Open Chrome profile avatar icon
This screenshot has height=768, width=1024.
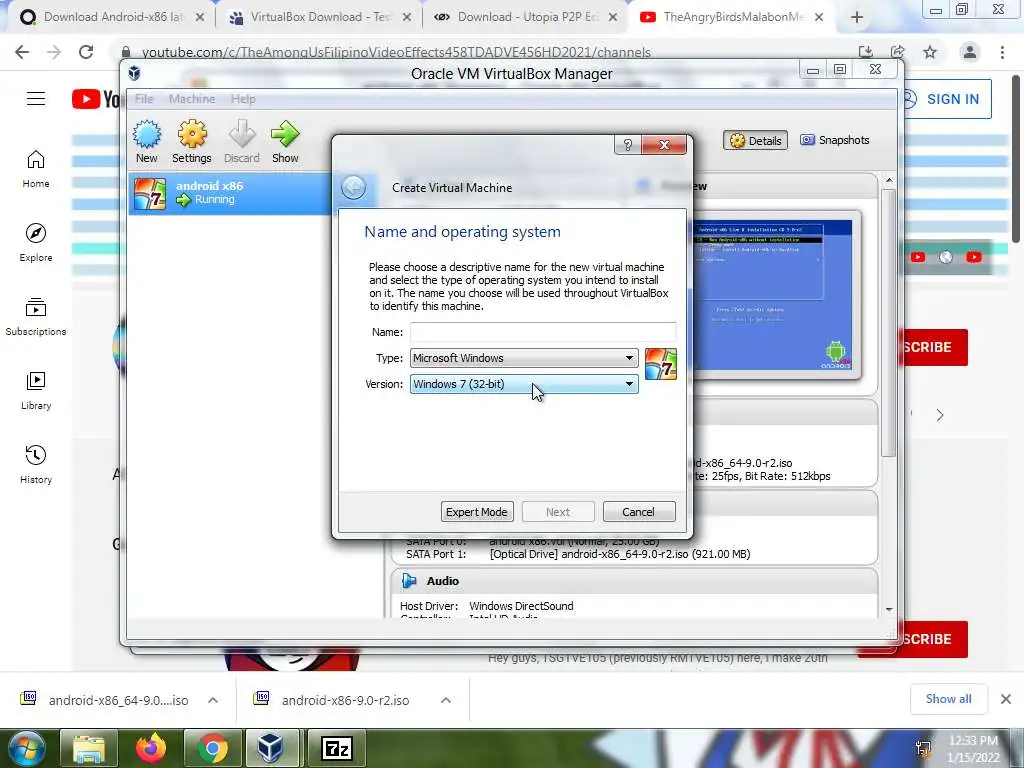tap(970, 52)
